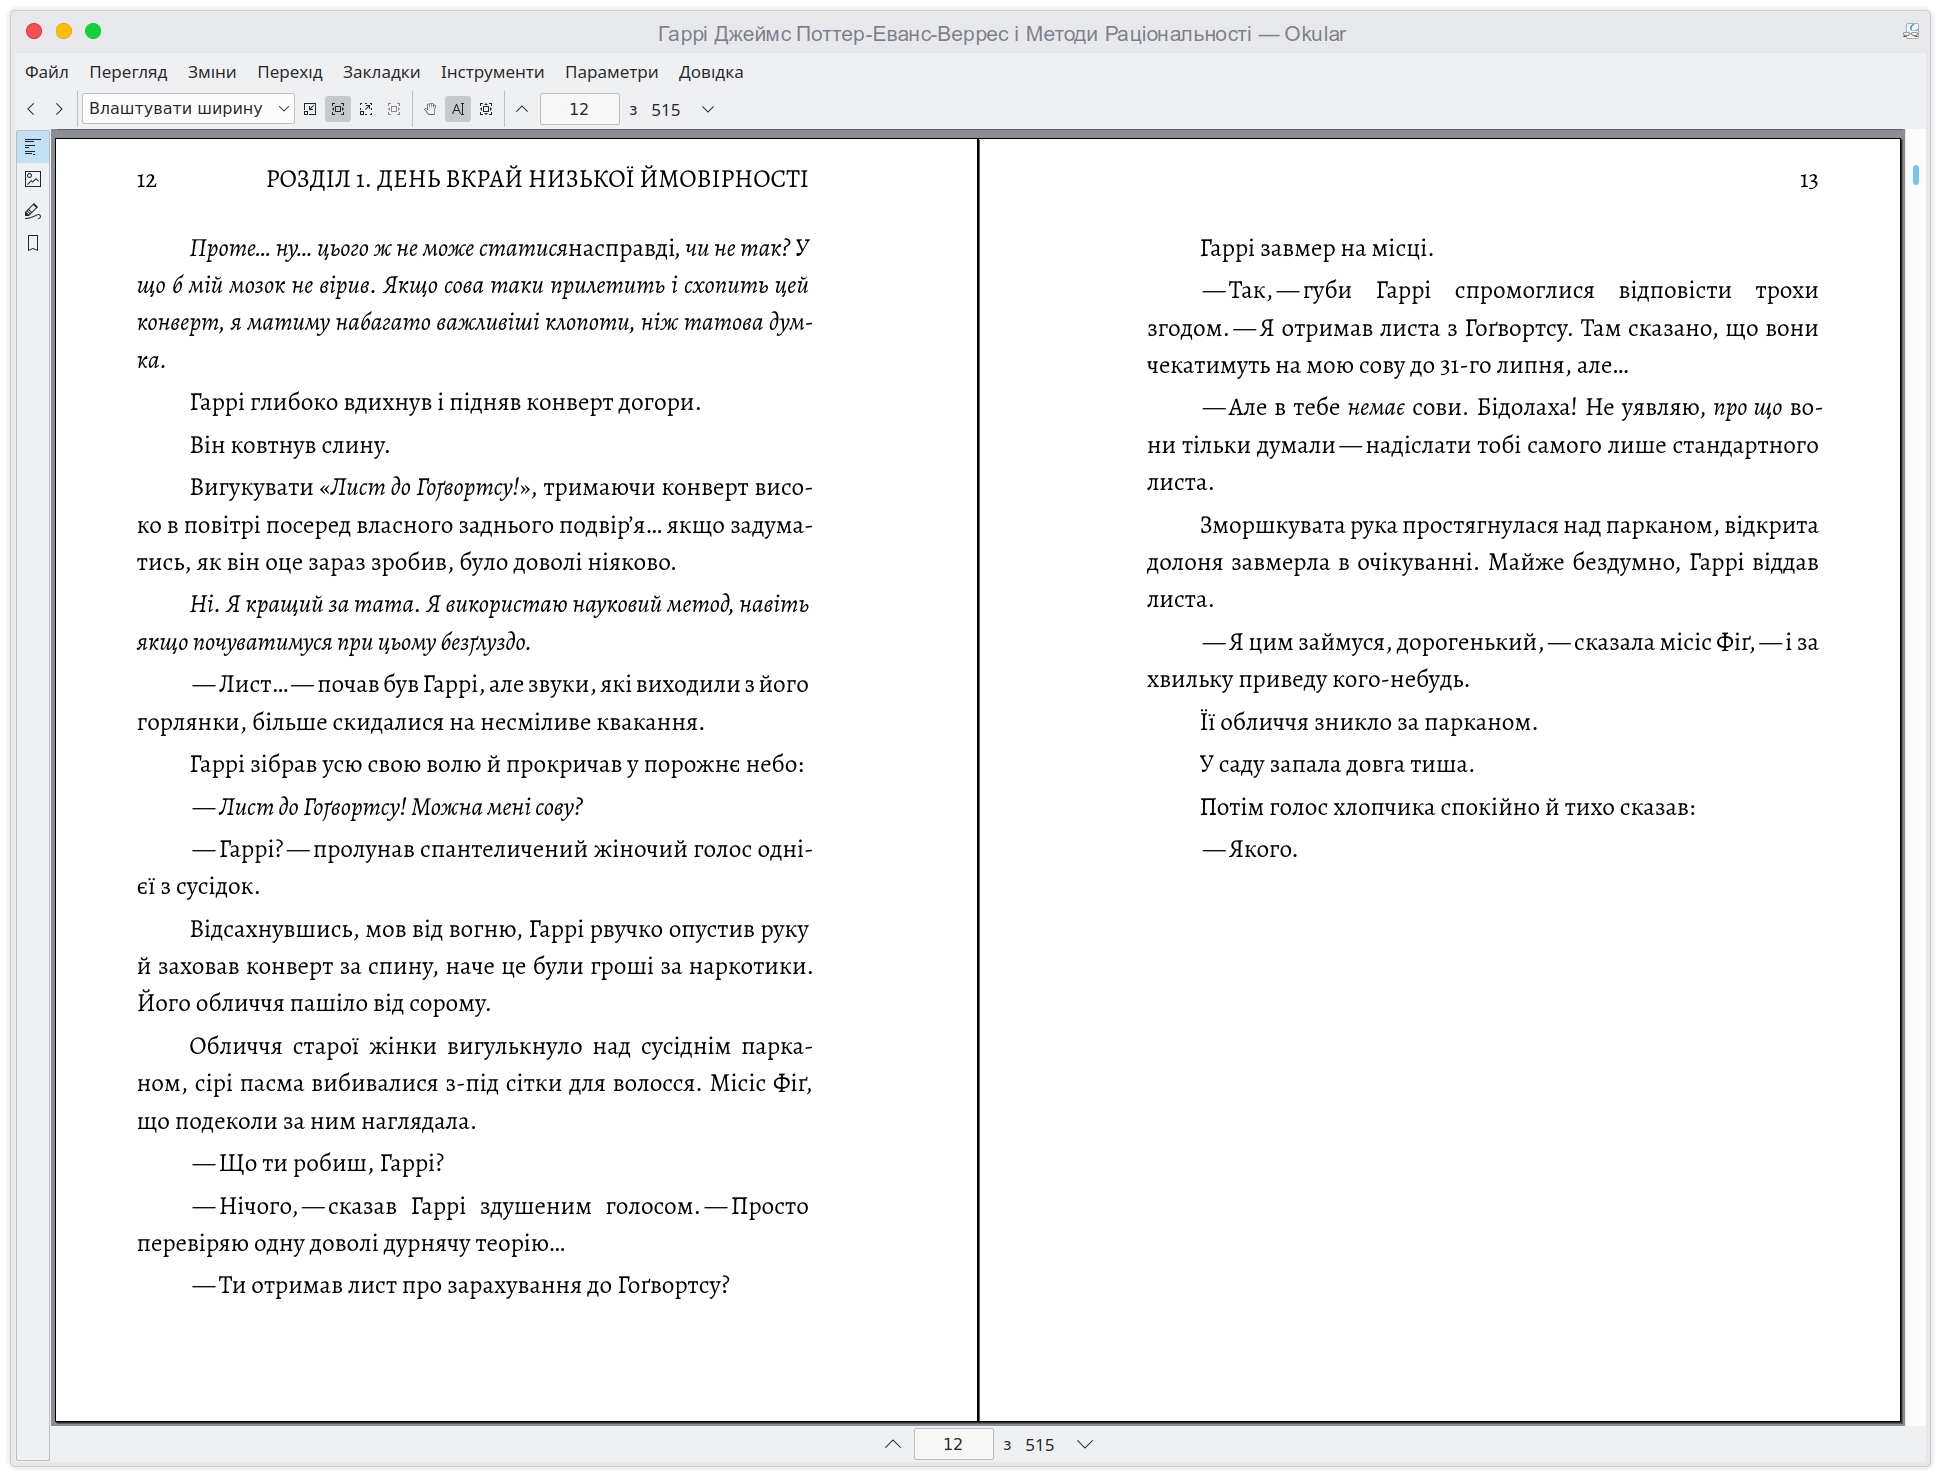Open the Bookmarks sidebar panel
This screenshot has width=1941, height=1477.
pos(33,243)
